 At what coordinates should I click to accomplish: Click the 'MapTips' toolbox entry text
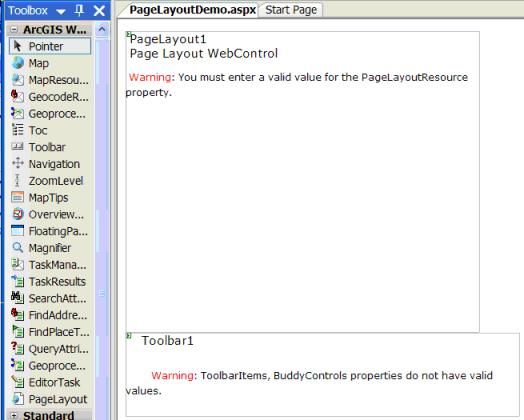pyautogui.click(x=48, y=198)
